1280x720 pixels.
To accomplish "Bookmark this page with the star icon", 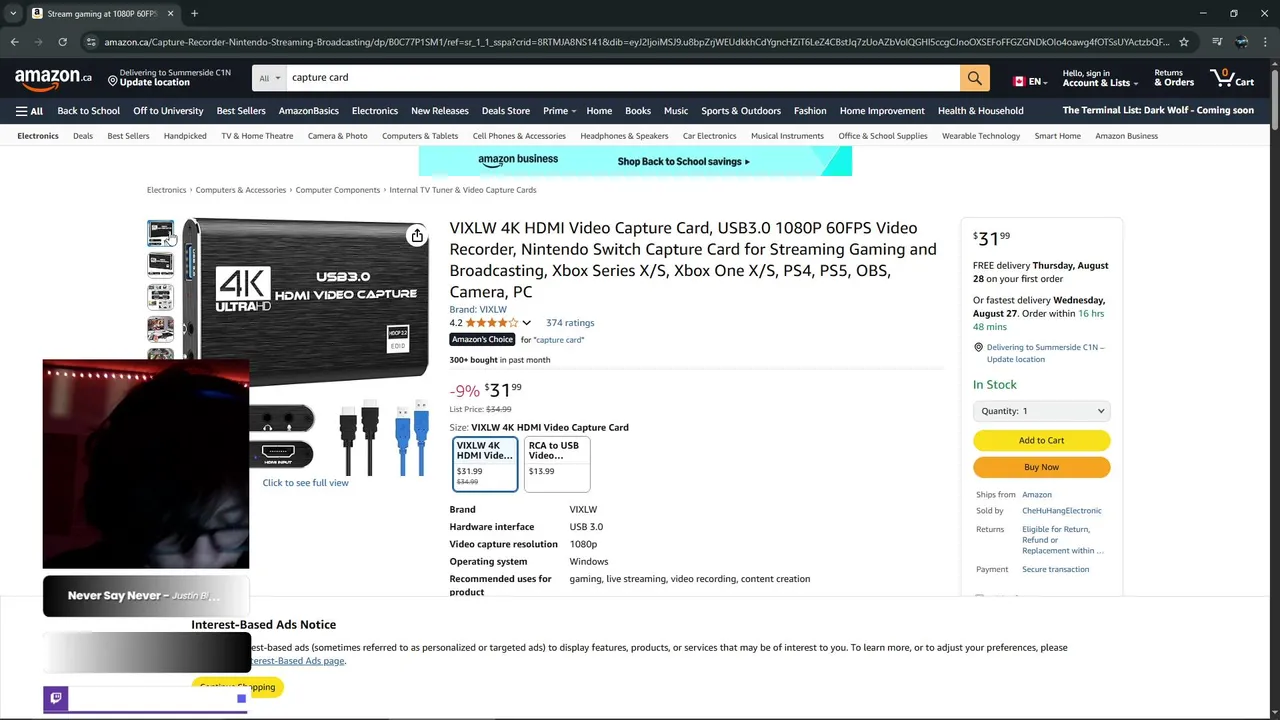I will point(1184,42).
